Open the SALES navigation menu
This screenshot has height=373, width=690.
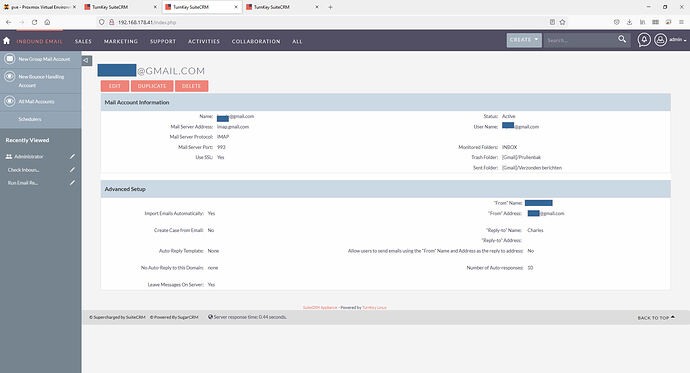coord(83,41)
